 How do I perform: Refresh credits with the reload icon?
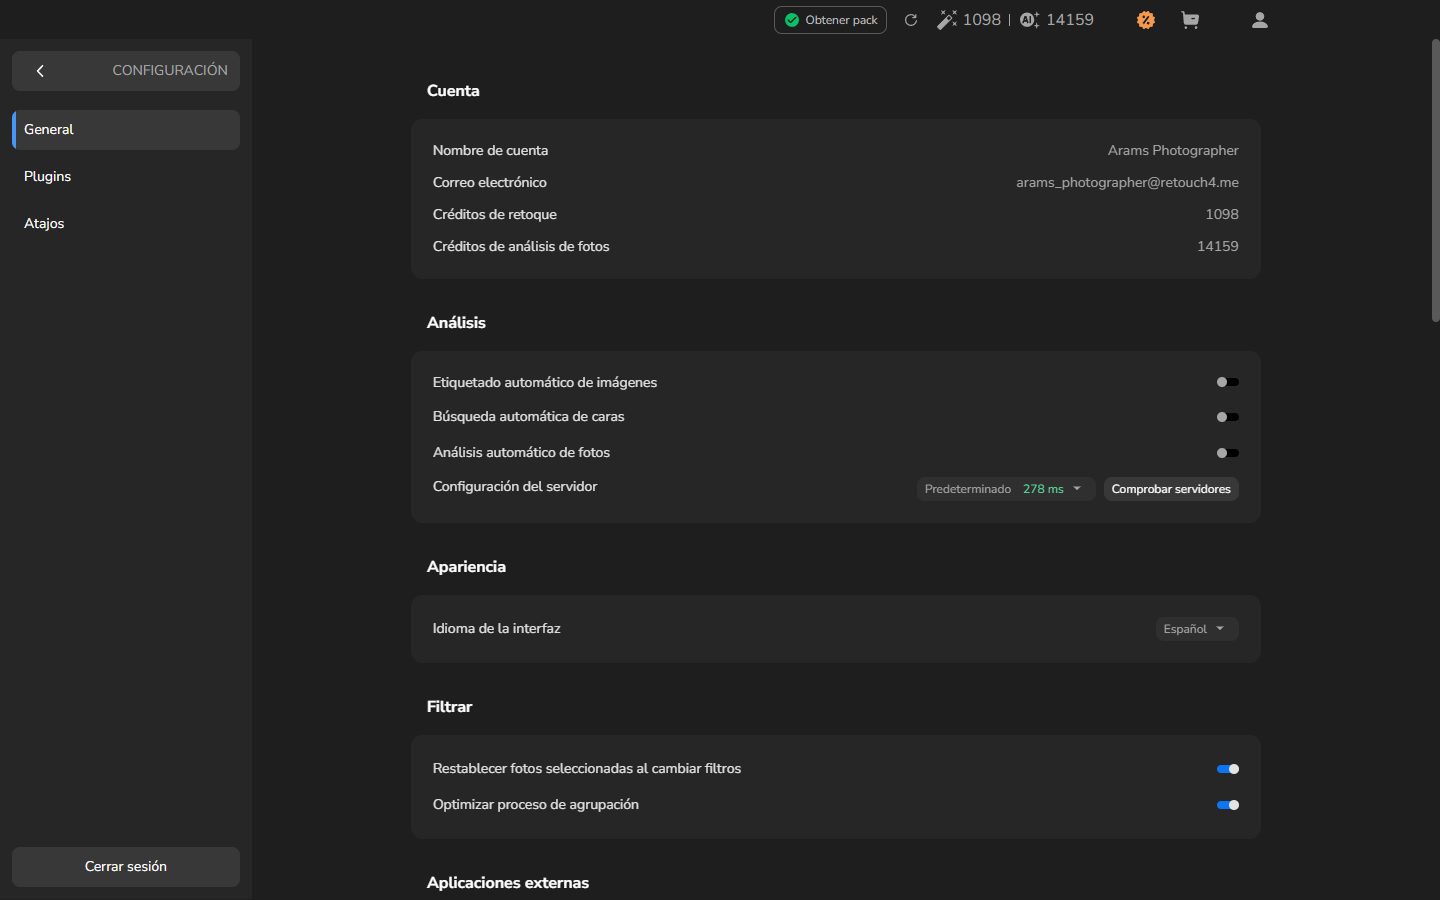click(x=911, y=20)
